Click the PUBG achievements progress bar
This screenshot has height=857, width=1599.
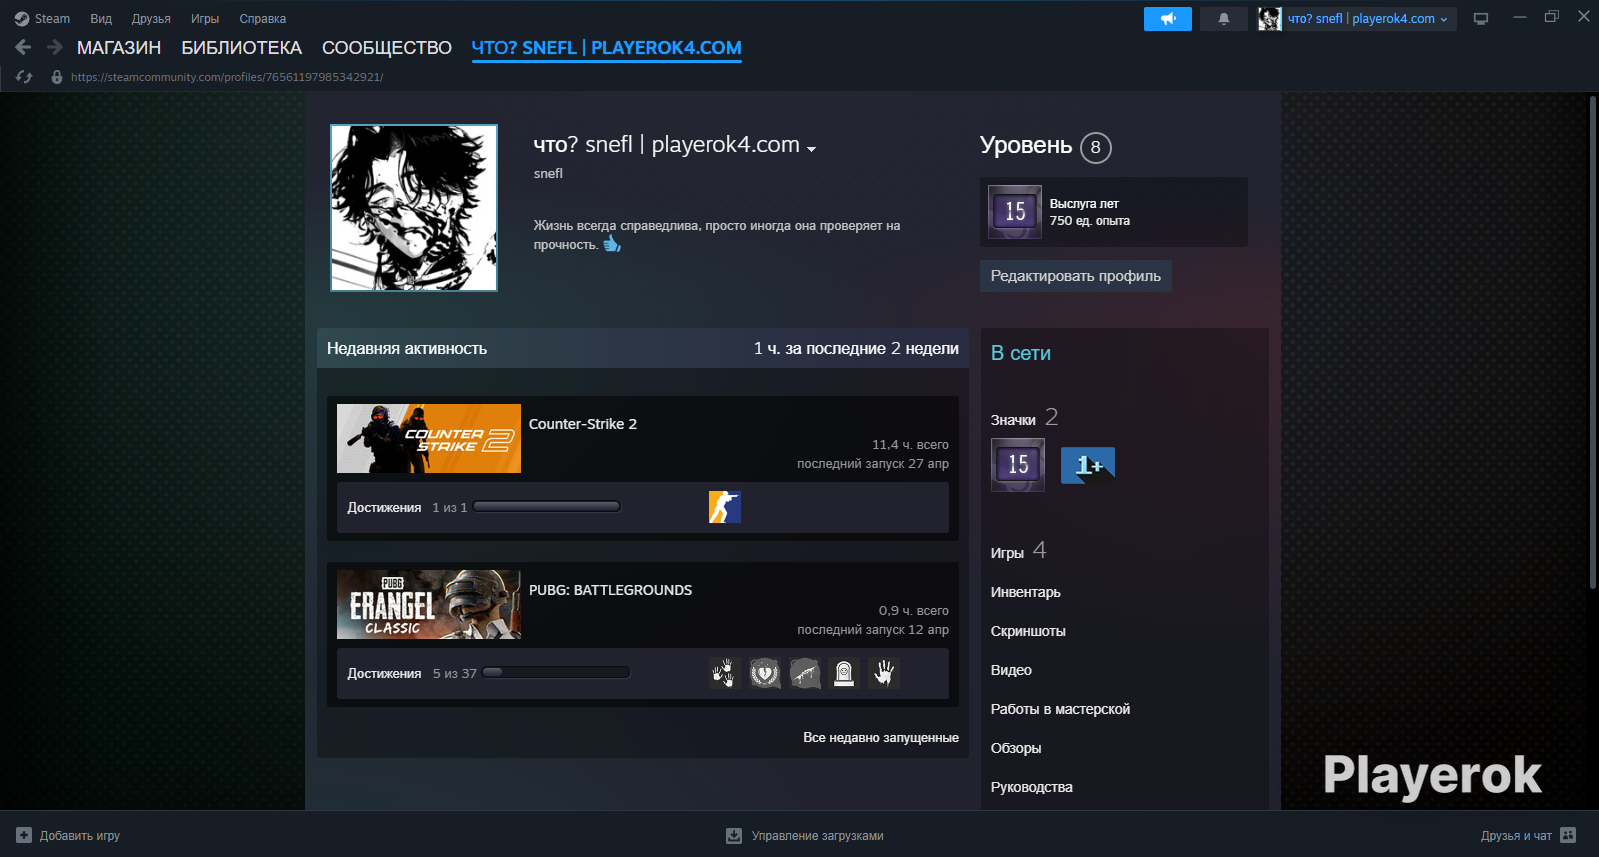(x=556, y=673)
